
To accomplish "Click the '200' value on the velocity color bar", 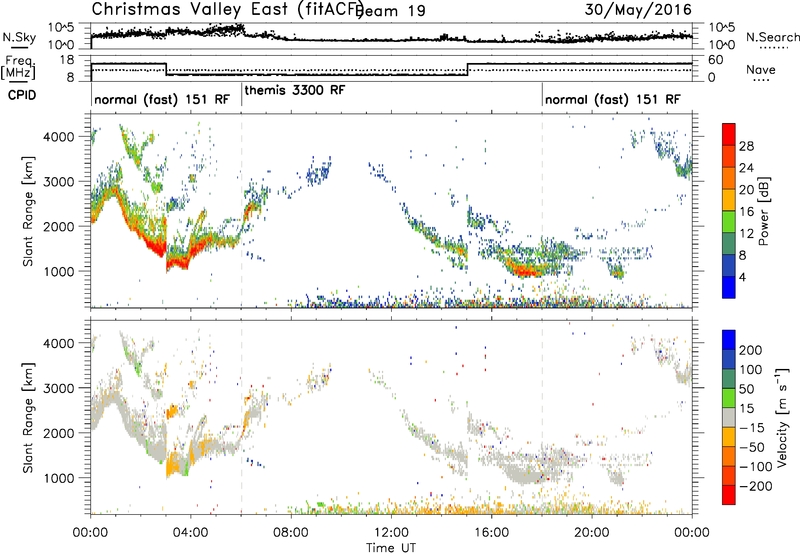I will (x=751, y=350).
